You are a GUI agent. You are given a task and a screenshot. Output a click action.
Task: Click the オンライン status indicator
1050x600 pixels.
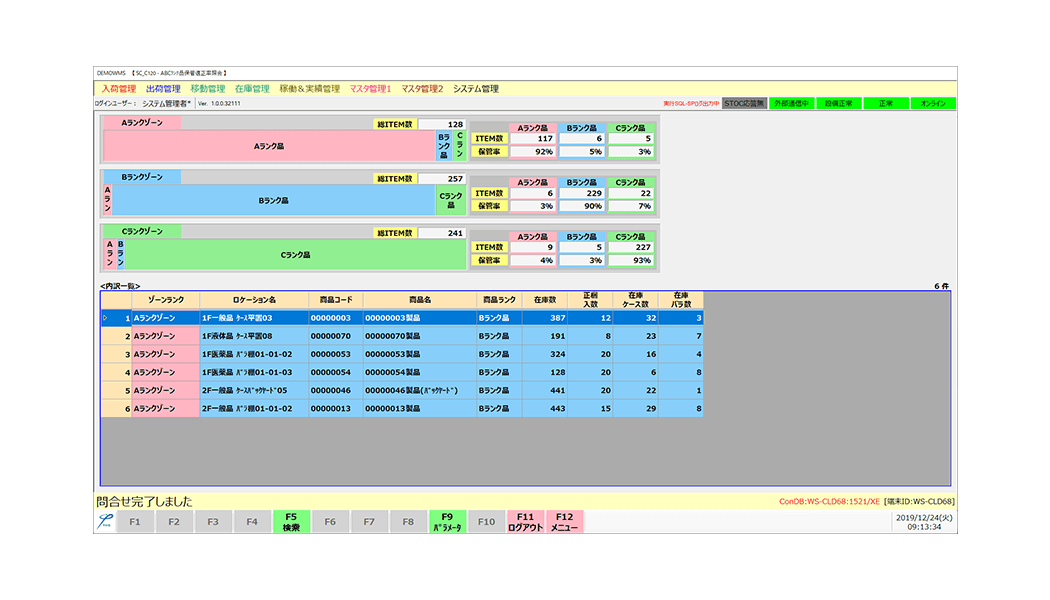pyautogui.click(x=933, y=104)
